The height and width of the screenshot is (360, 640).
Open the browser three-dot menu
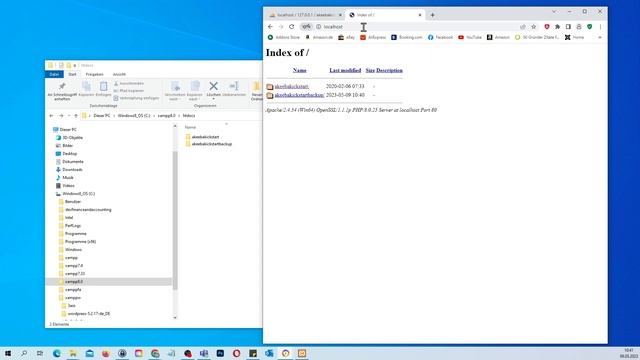coord(600,27)
